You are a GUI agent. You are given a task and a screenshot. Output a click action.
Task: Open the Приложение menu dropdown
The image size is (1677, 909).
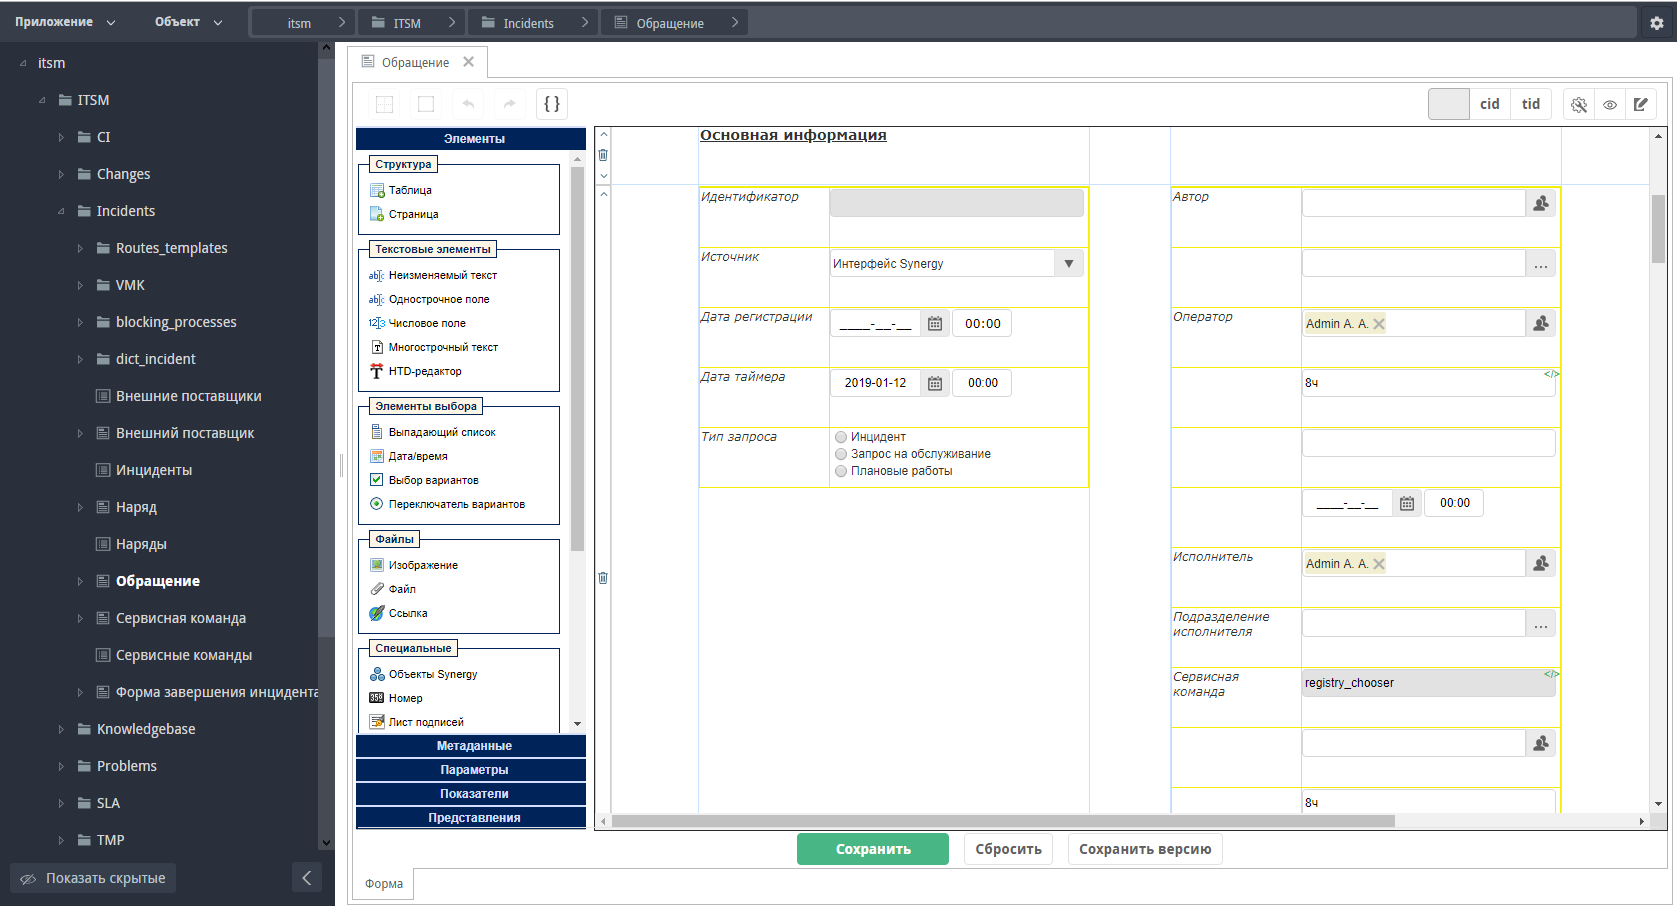pyautogui.click(x=65, y=22)
